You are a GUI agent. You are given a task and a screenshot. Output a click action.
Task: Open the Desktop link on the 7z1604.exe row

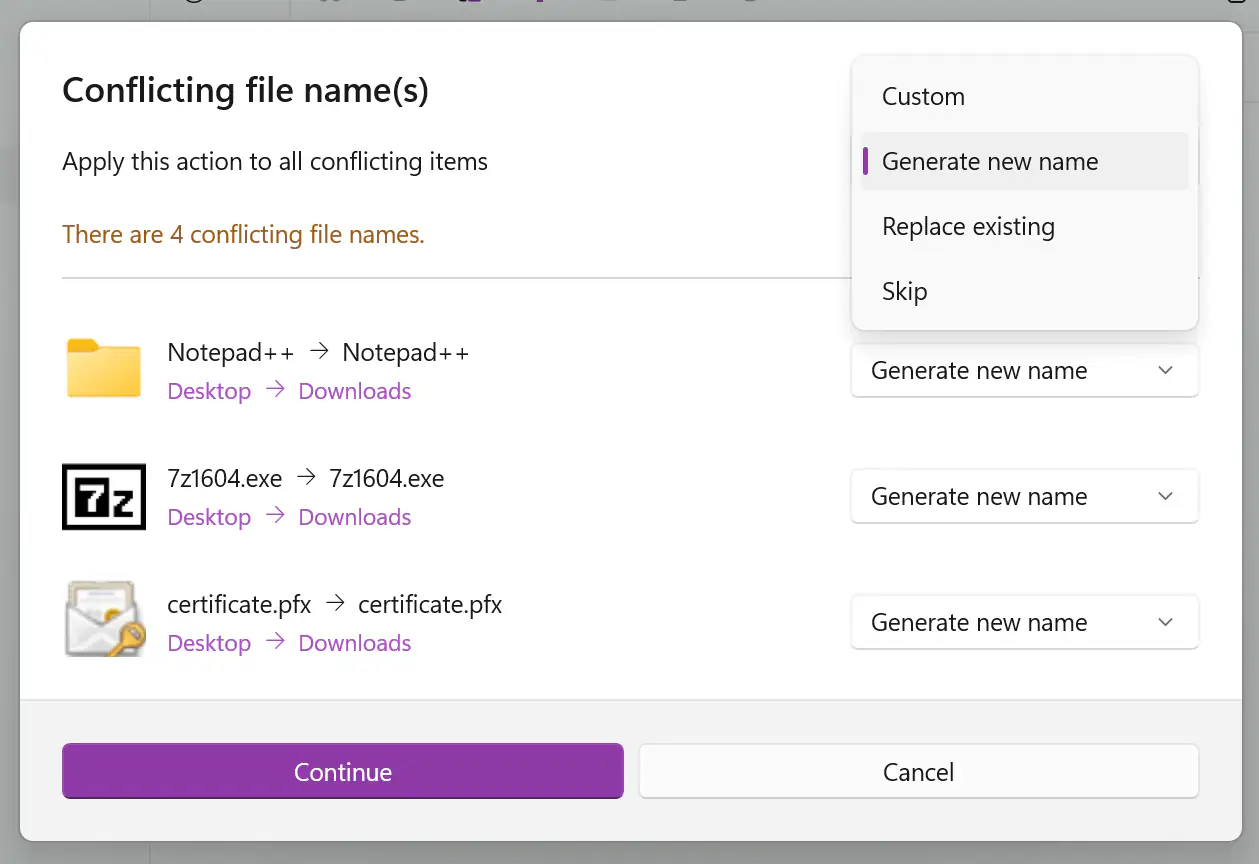click(209, 517)
